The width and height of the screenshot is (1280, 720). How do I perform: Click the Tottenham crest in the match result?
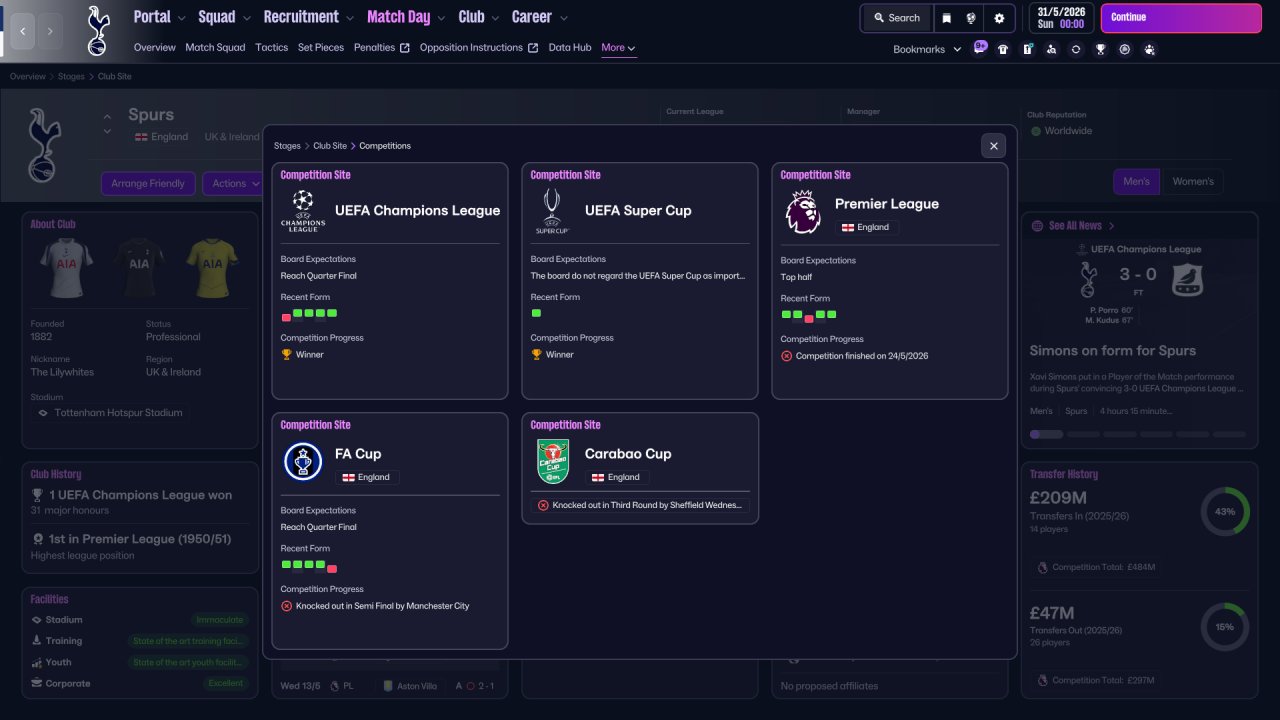pyautogui.click(x=1088, y=278)
